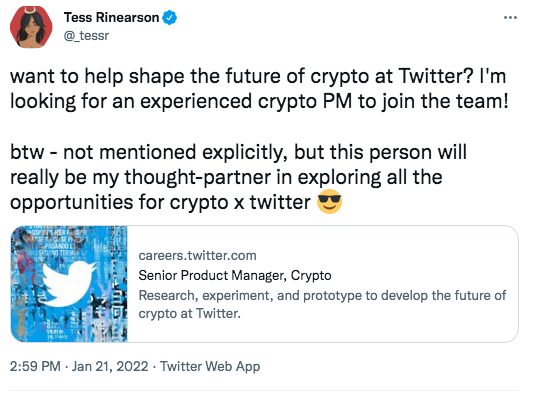533x398 pixels.
Task: Click the 2:59 PM timestamp
Action: click(x=35, y=366)
